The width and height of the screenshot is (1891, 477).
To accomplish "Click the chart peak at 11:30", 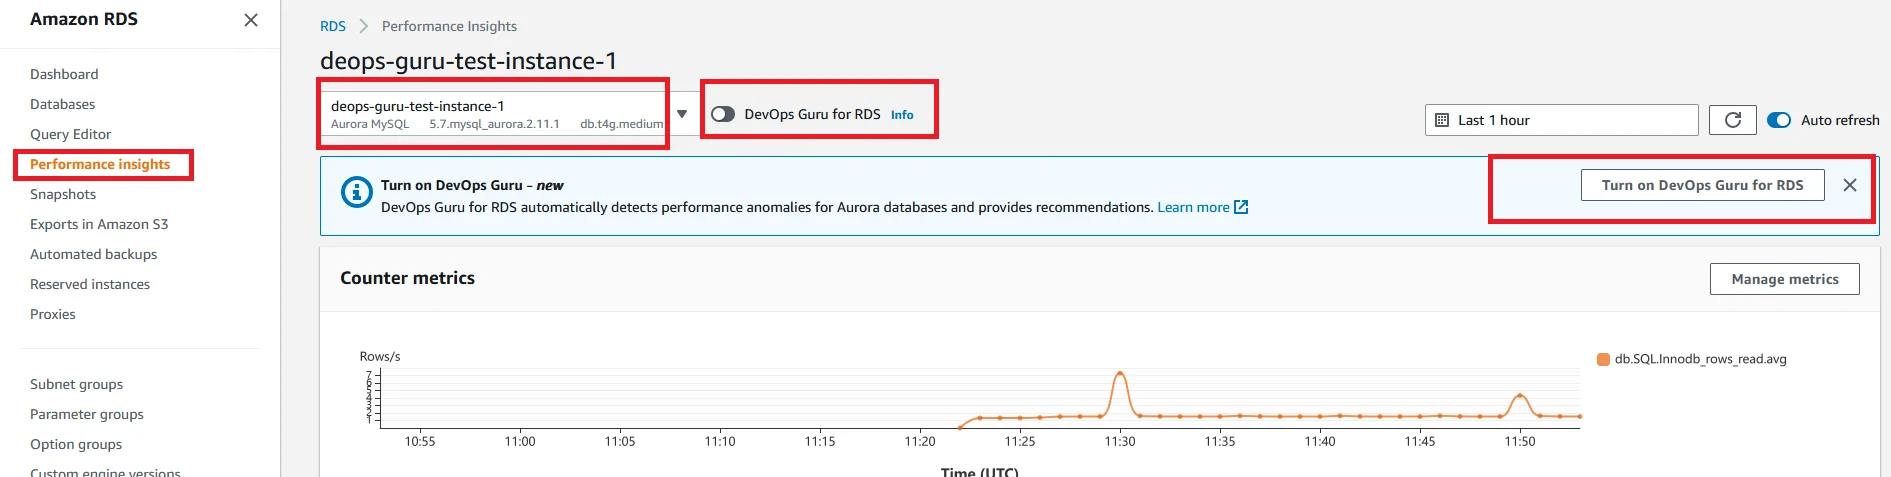I will [1120, 374].
